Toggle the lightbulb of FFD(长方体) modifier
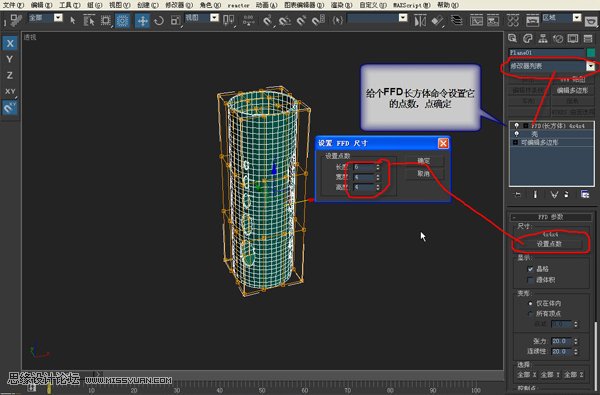Screen dimensions: 600x395 click(517, 126)
